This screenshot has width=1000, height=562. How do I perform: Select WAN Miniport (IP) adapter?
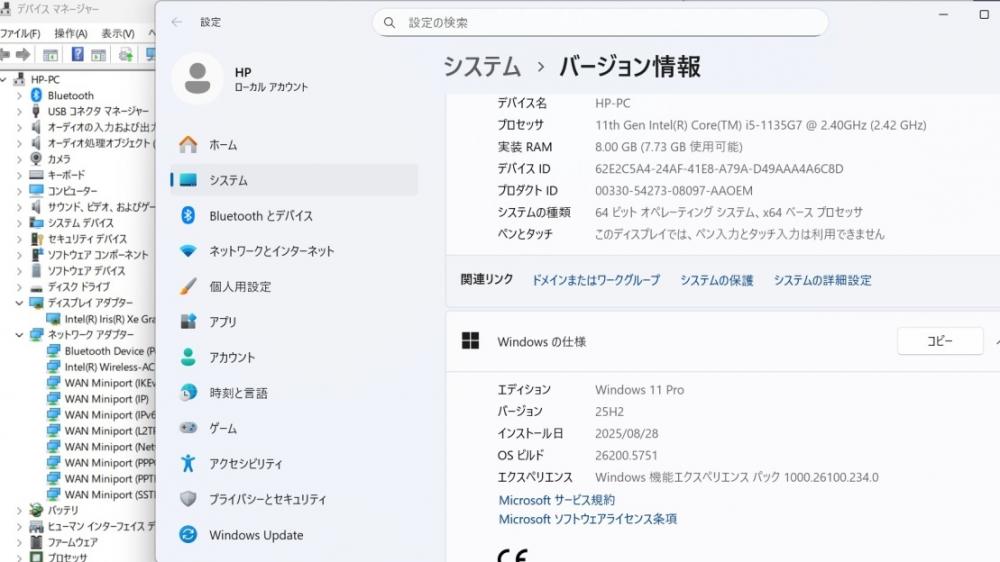coord(107,398)
